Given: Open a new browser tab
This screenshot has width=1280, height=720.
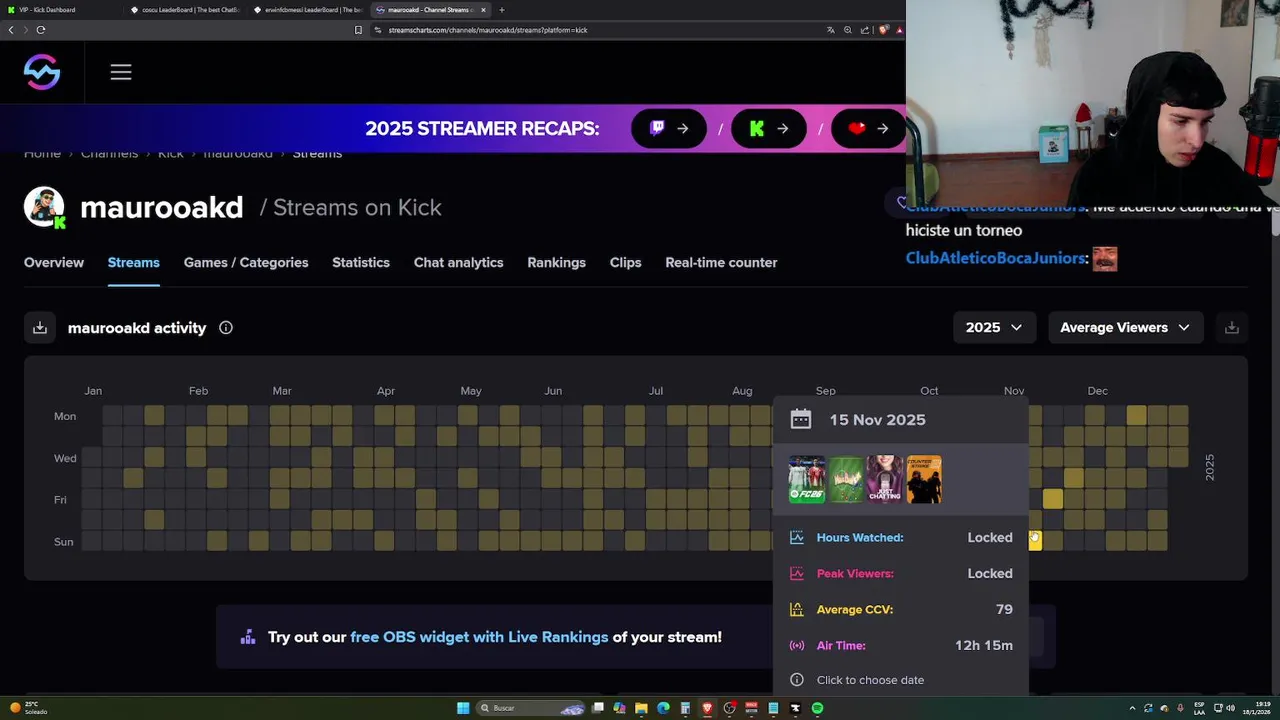Looking at the screenshot, I should [x=502, y=10].
